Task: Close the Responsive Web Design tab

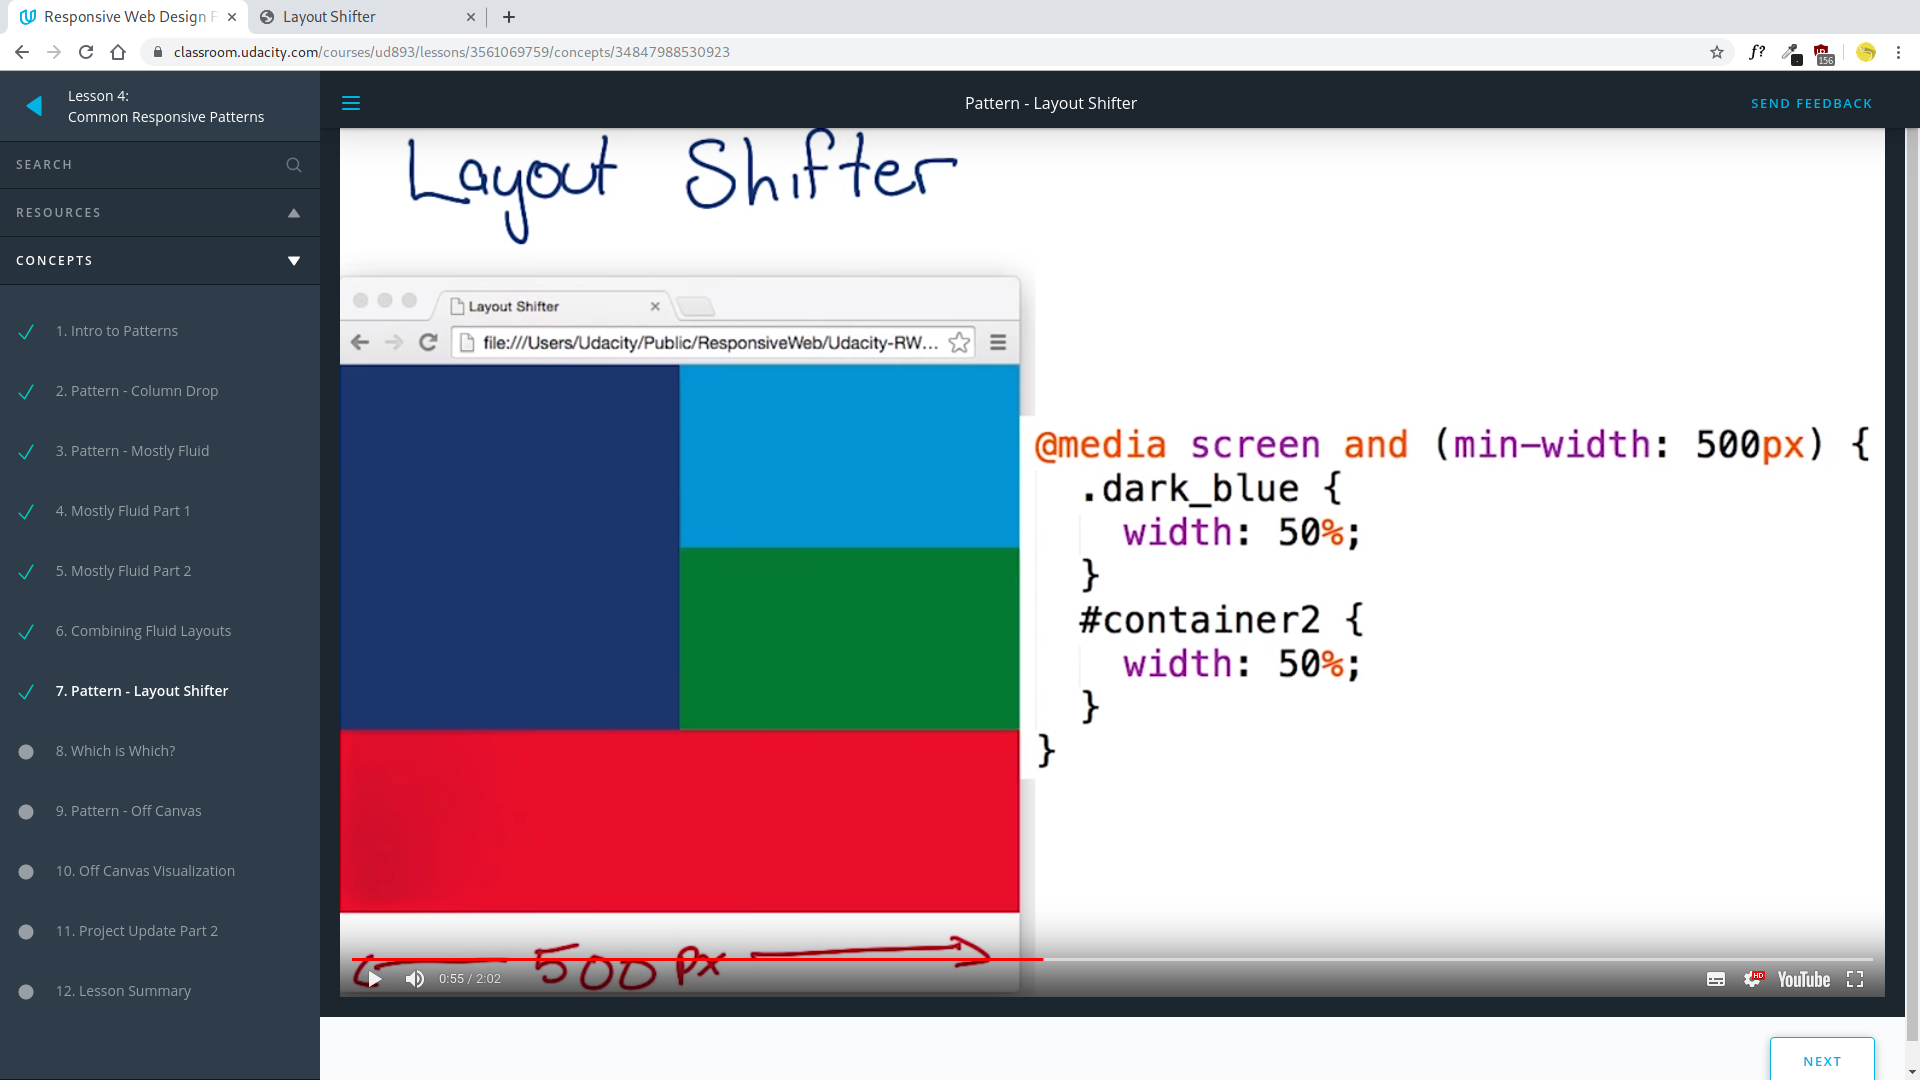Action: tap(232, 17)
